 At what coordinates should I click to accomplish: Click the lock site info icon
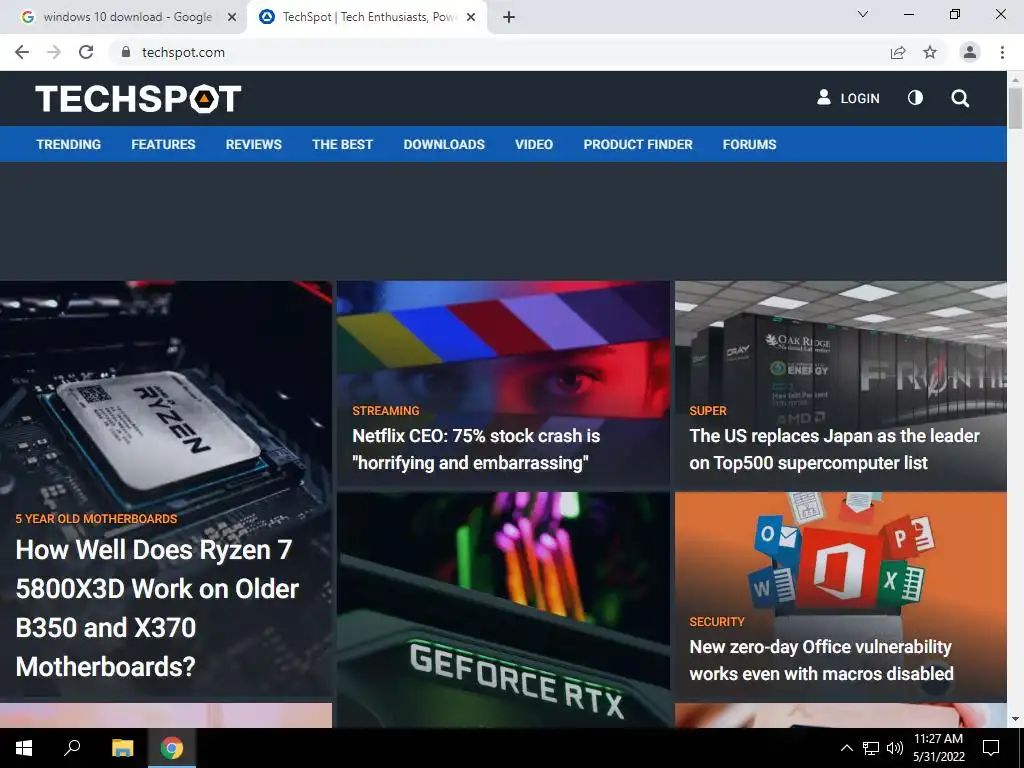[x=126, y=52]
